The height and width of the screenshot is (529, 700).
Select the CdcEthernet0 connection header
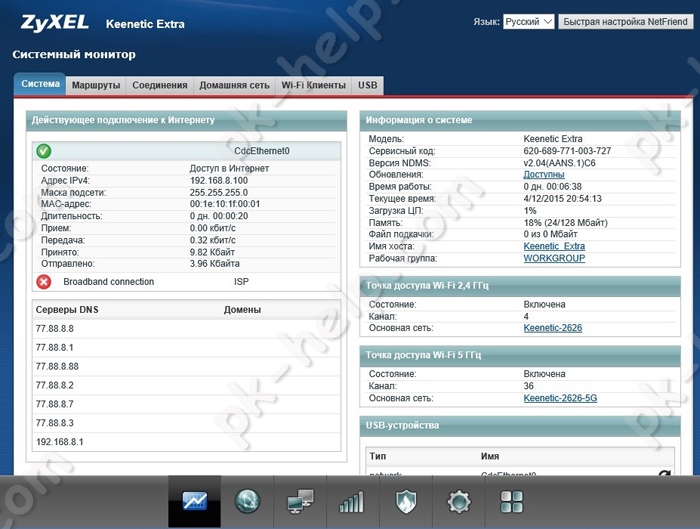click(x=187, y=151)
